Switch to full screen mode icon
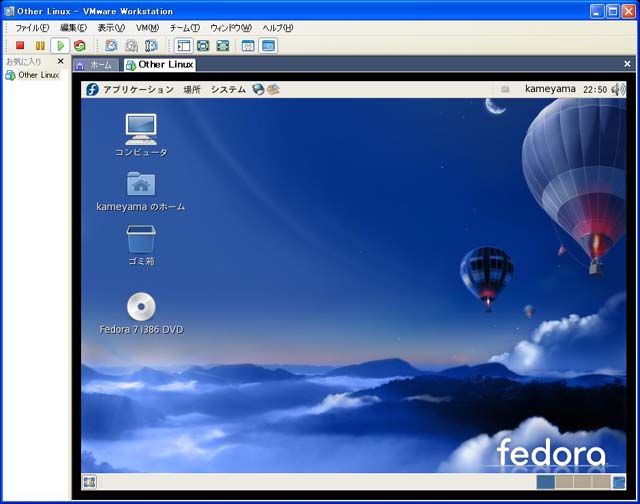640x504 pixels. coord(203,45)
